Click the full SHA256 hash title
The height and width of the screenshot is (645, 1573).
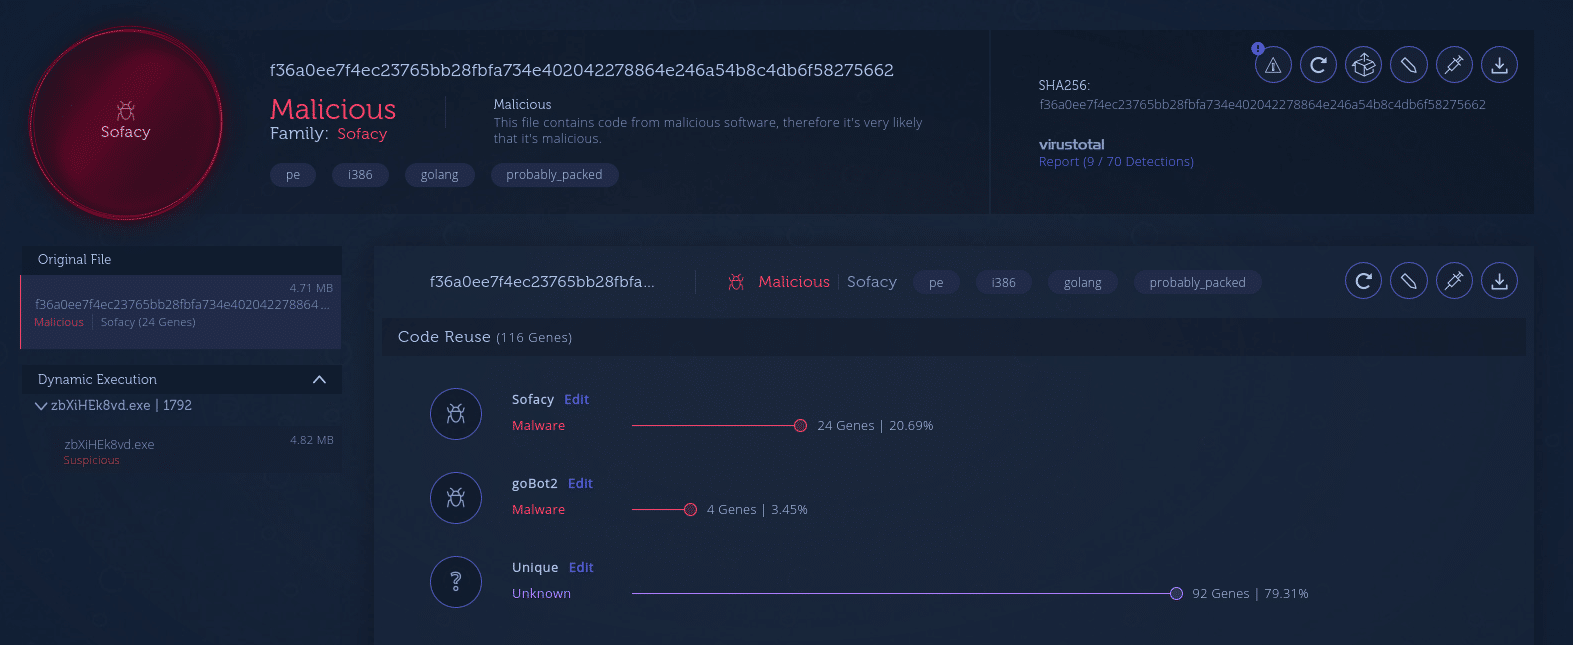(582, 70)
